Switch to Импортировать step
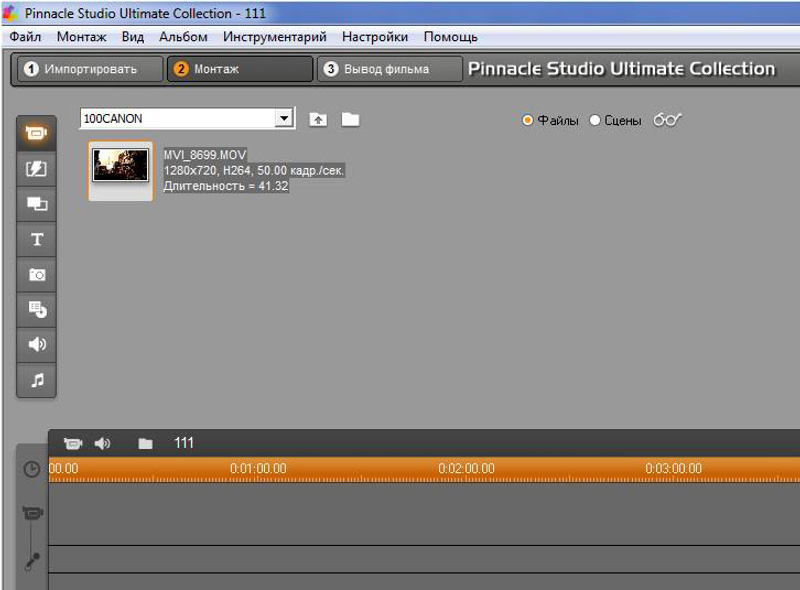 point(89,69)
